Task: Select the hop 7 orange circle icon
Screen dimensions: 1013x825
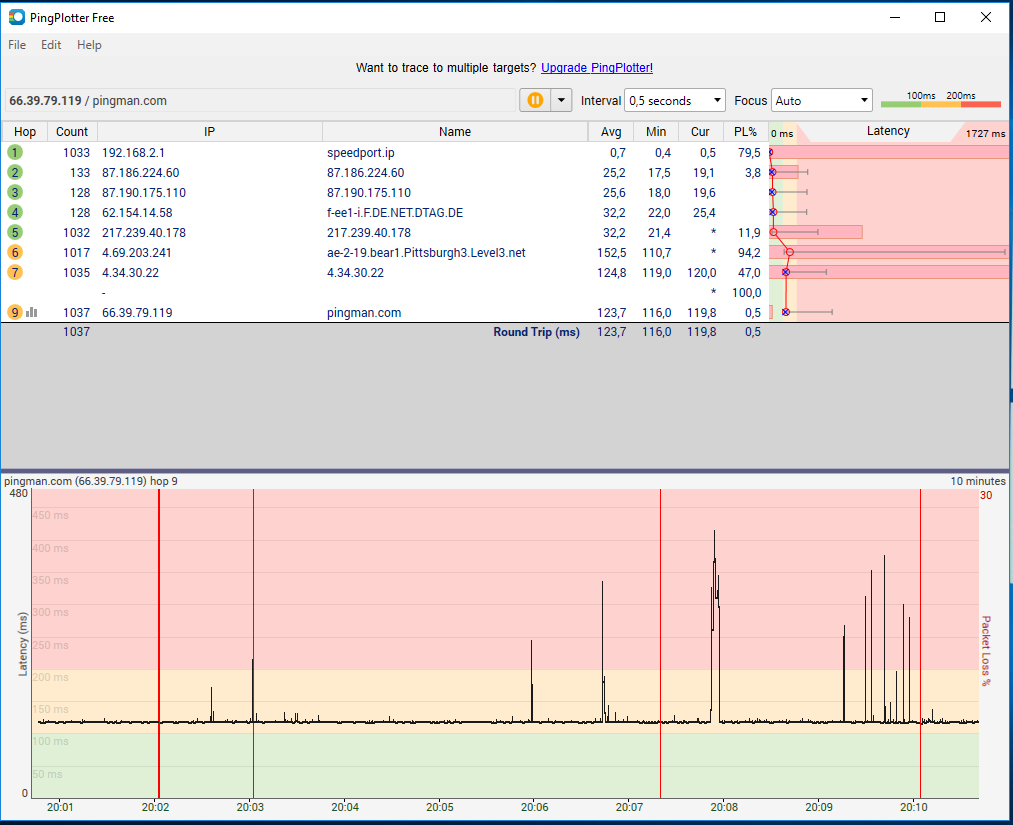Action: pyautogui.click(x=15, y=273)
